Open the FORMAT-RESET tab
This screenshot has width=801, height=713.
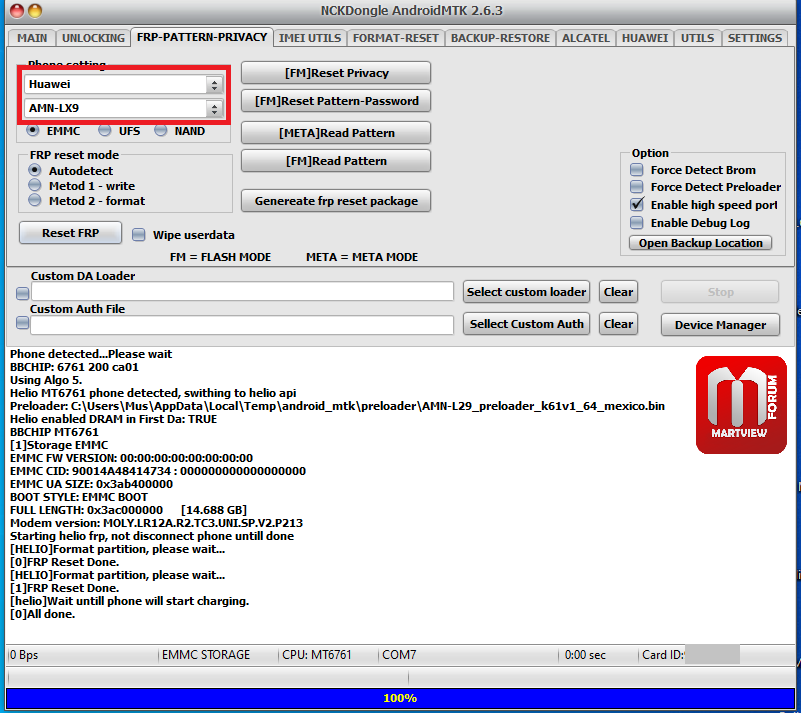(395, 38)
